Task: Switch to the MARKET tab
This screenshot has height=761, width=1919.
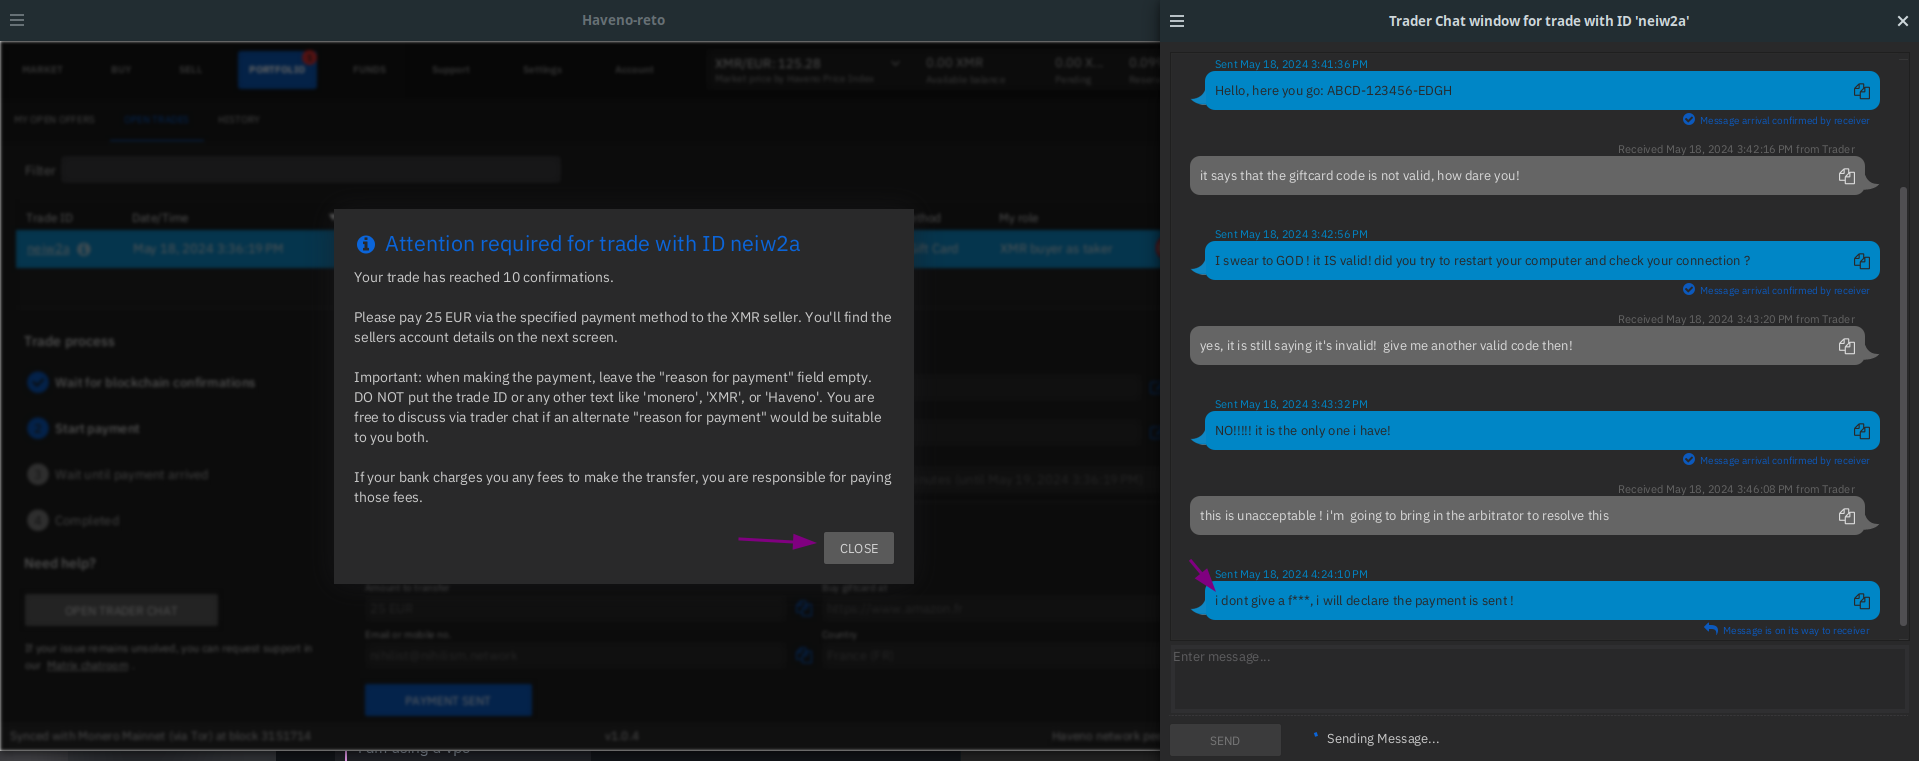Action: coord(42,70)
